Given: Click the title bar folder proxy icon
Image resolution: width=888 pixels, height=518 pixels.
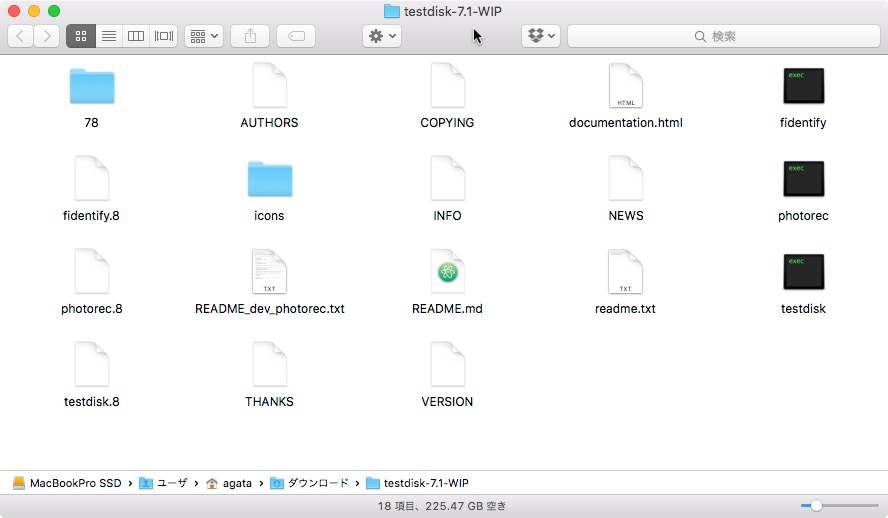Looking at the screenshot, I should (x=391, y=11).
